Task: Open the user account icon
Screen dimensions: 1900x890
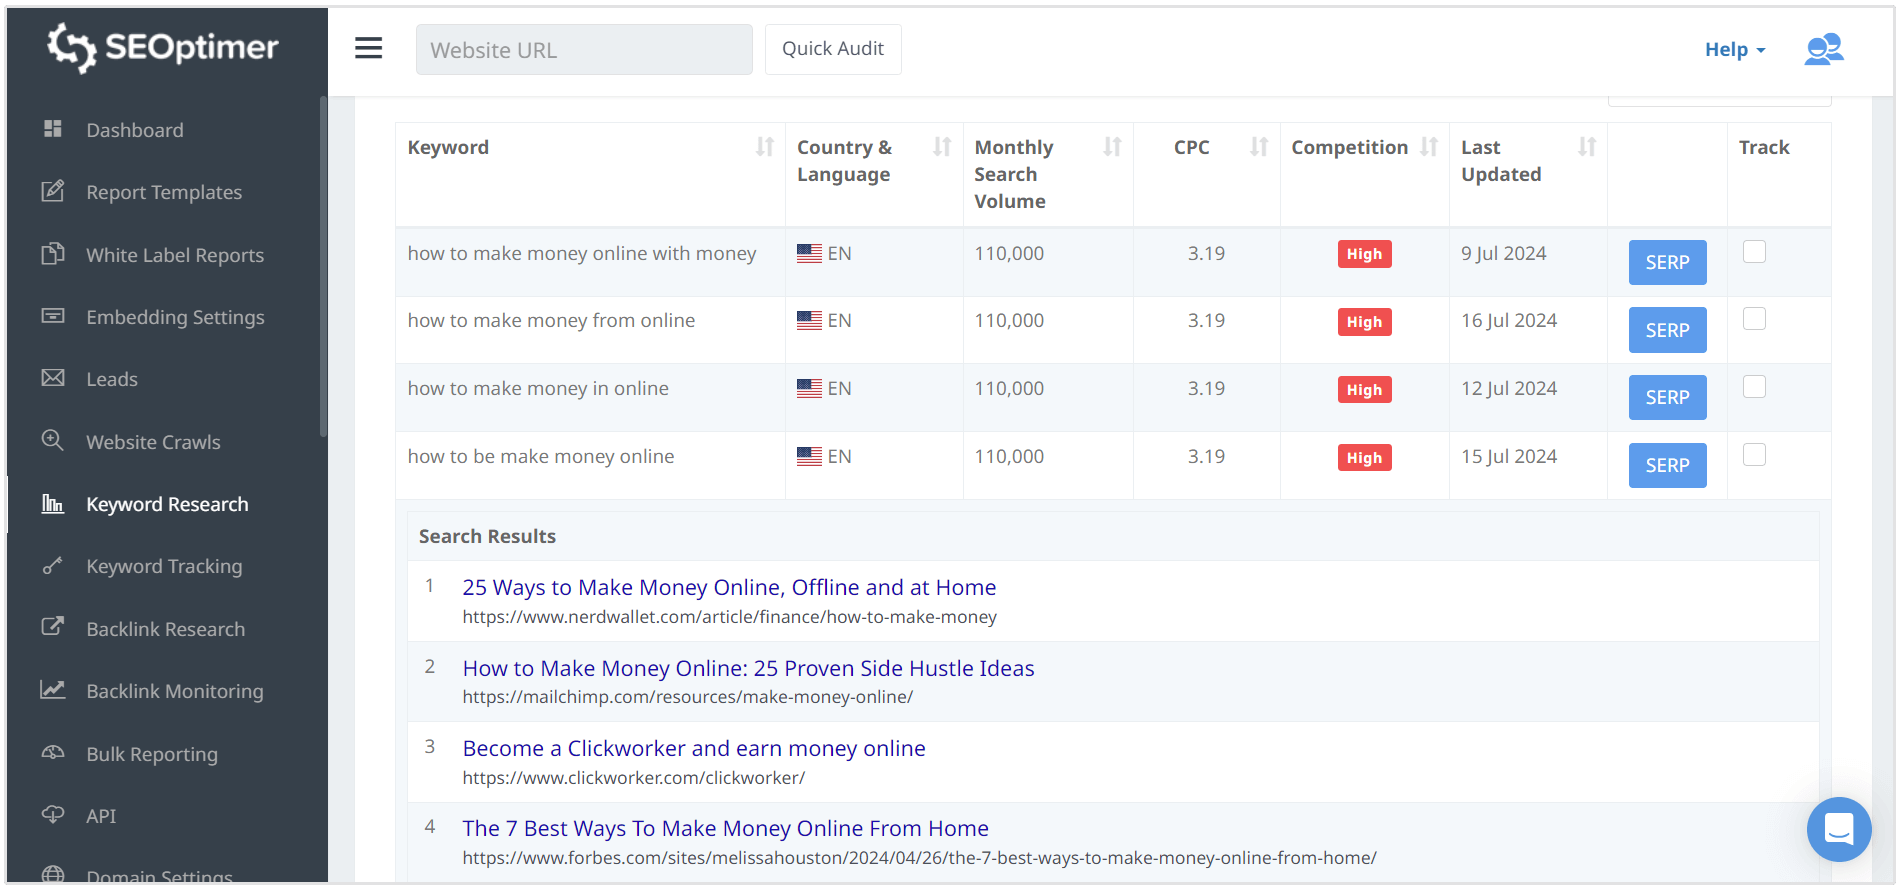Action: pyautogui.click(x=1823, y=49)
